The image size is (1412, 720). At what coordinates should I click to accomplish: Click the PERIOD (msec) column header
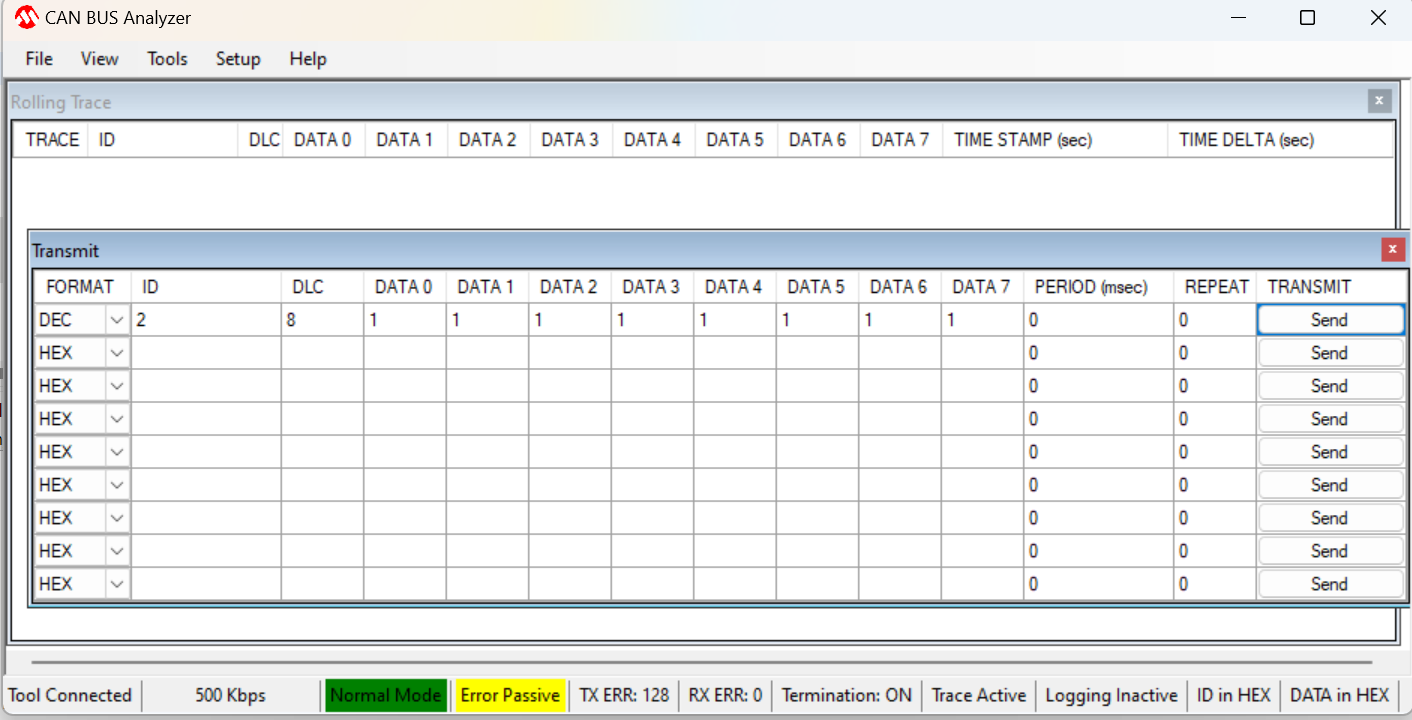tap(1099, 287)
